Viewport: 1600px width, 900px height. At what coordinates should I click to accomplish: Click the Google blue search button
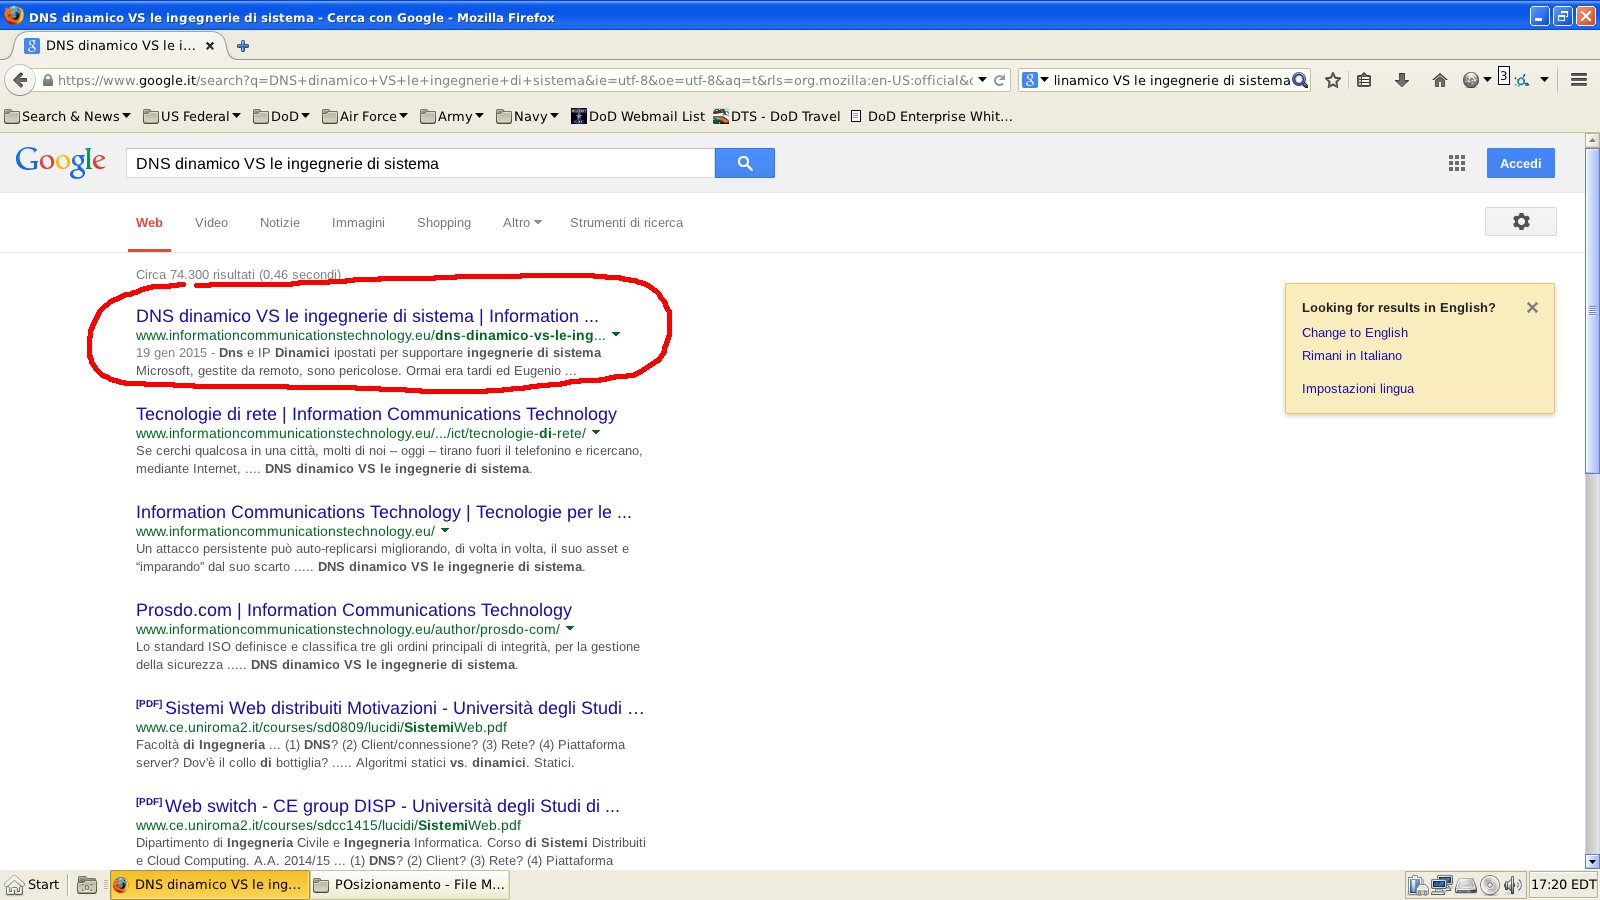[x=745, y=163]
